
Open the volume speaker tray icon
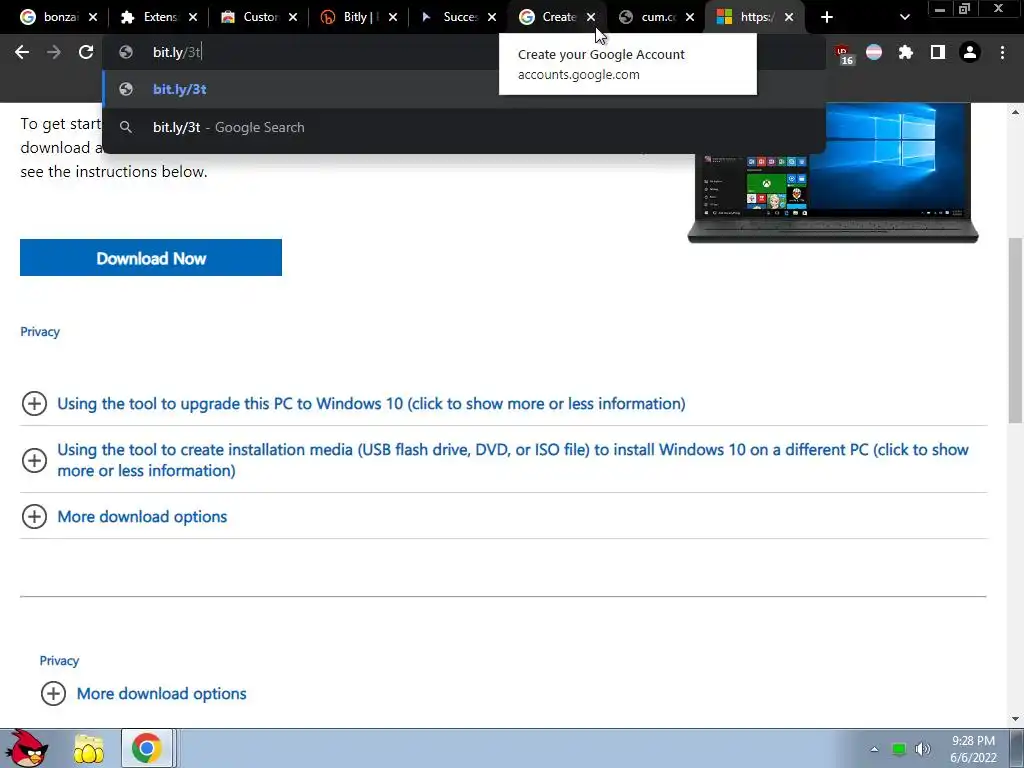[x=923, y=749]
